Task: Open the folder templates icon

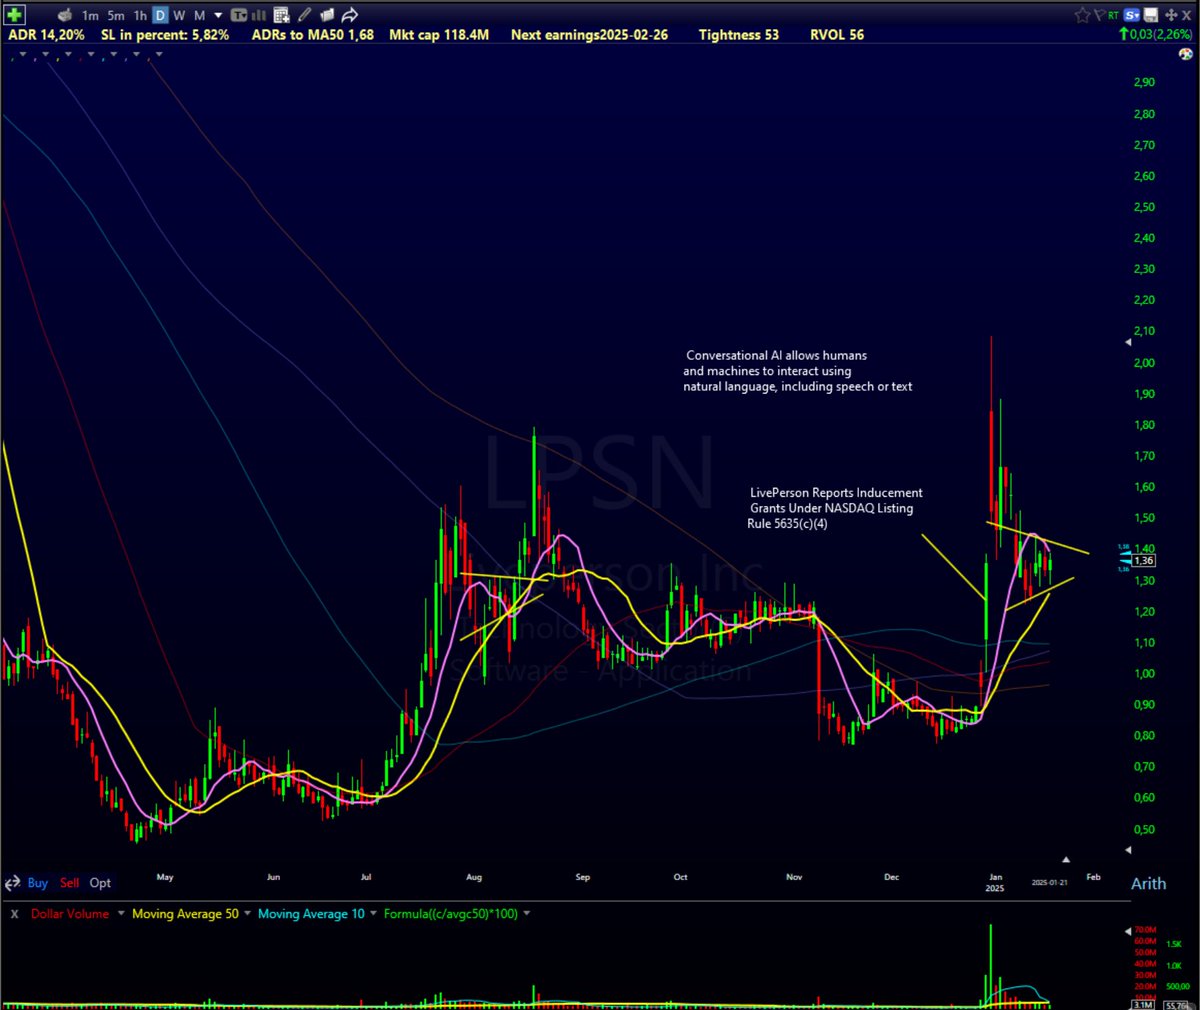Action: (x=327, y=15)
